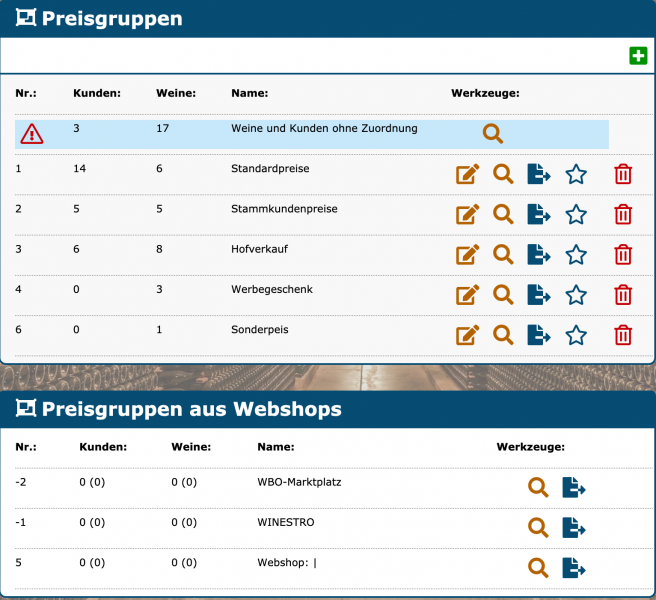Mark Stammkundenpreise with the star icon
The width and height of the screenshot is (656, 600).
(576, 215)
